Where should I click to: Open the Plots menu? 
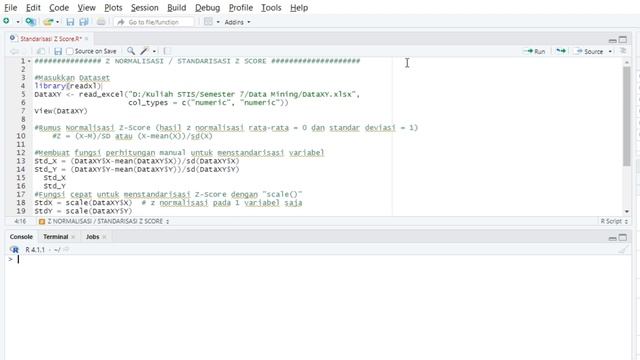[113, 8]
